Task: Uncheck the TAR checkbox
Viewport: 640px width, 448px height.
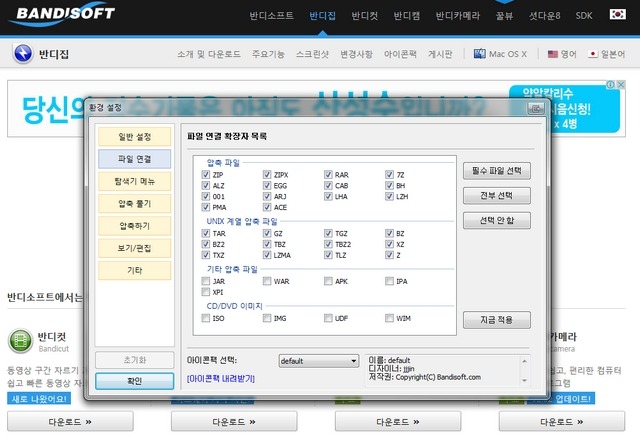Action: tap(206, 233)
